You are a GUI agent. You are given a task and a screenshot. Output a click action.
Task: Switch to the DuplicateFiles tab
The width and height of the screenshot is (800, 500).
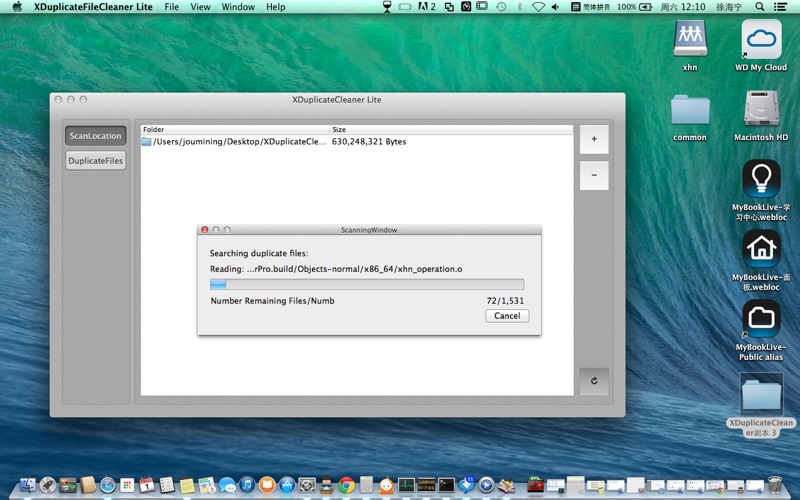(95, 161)
